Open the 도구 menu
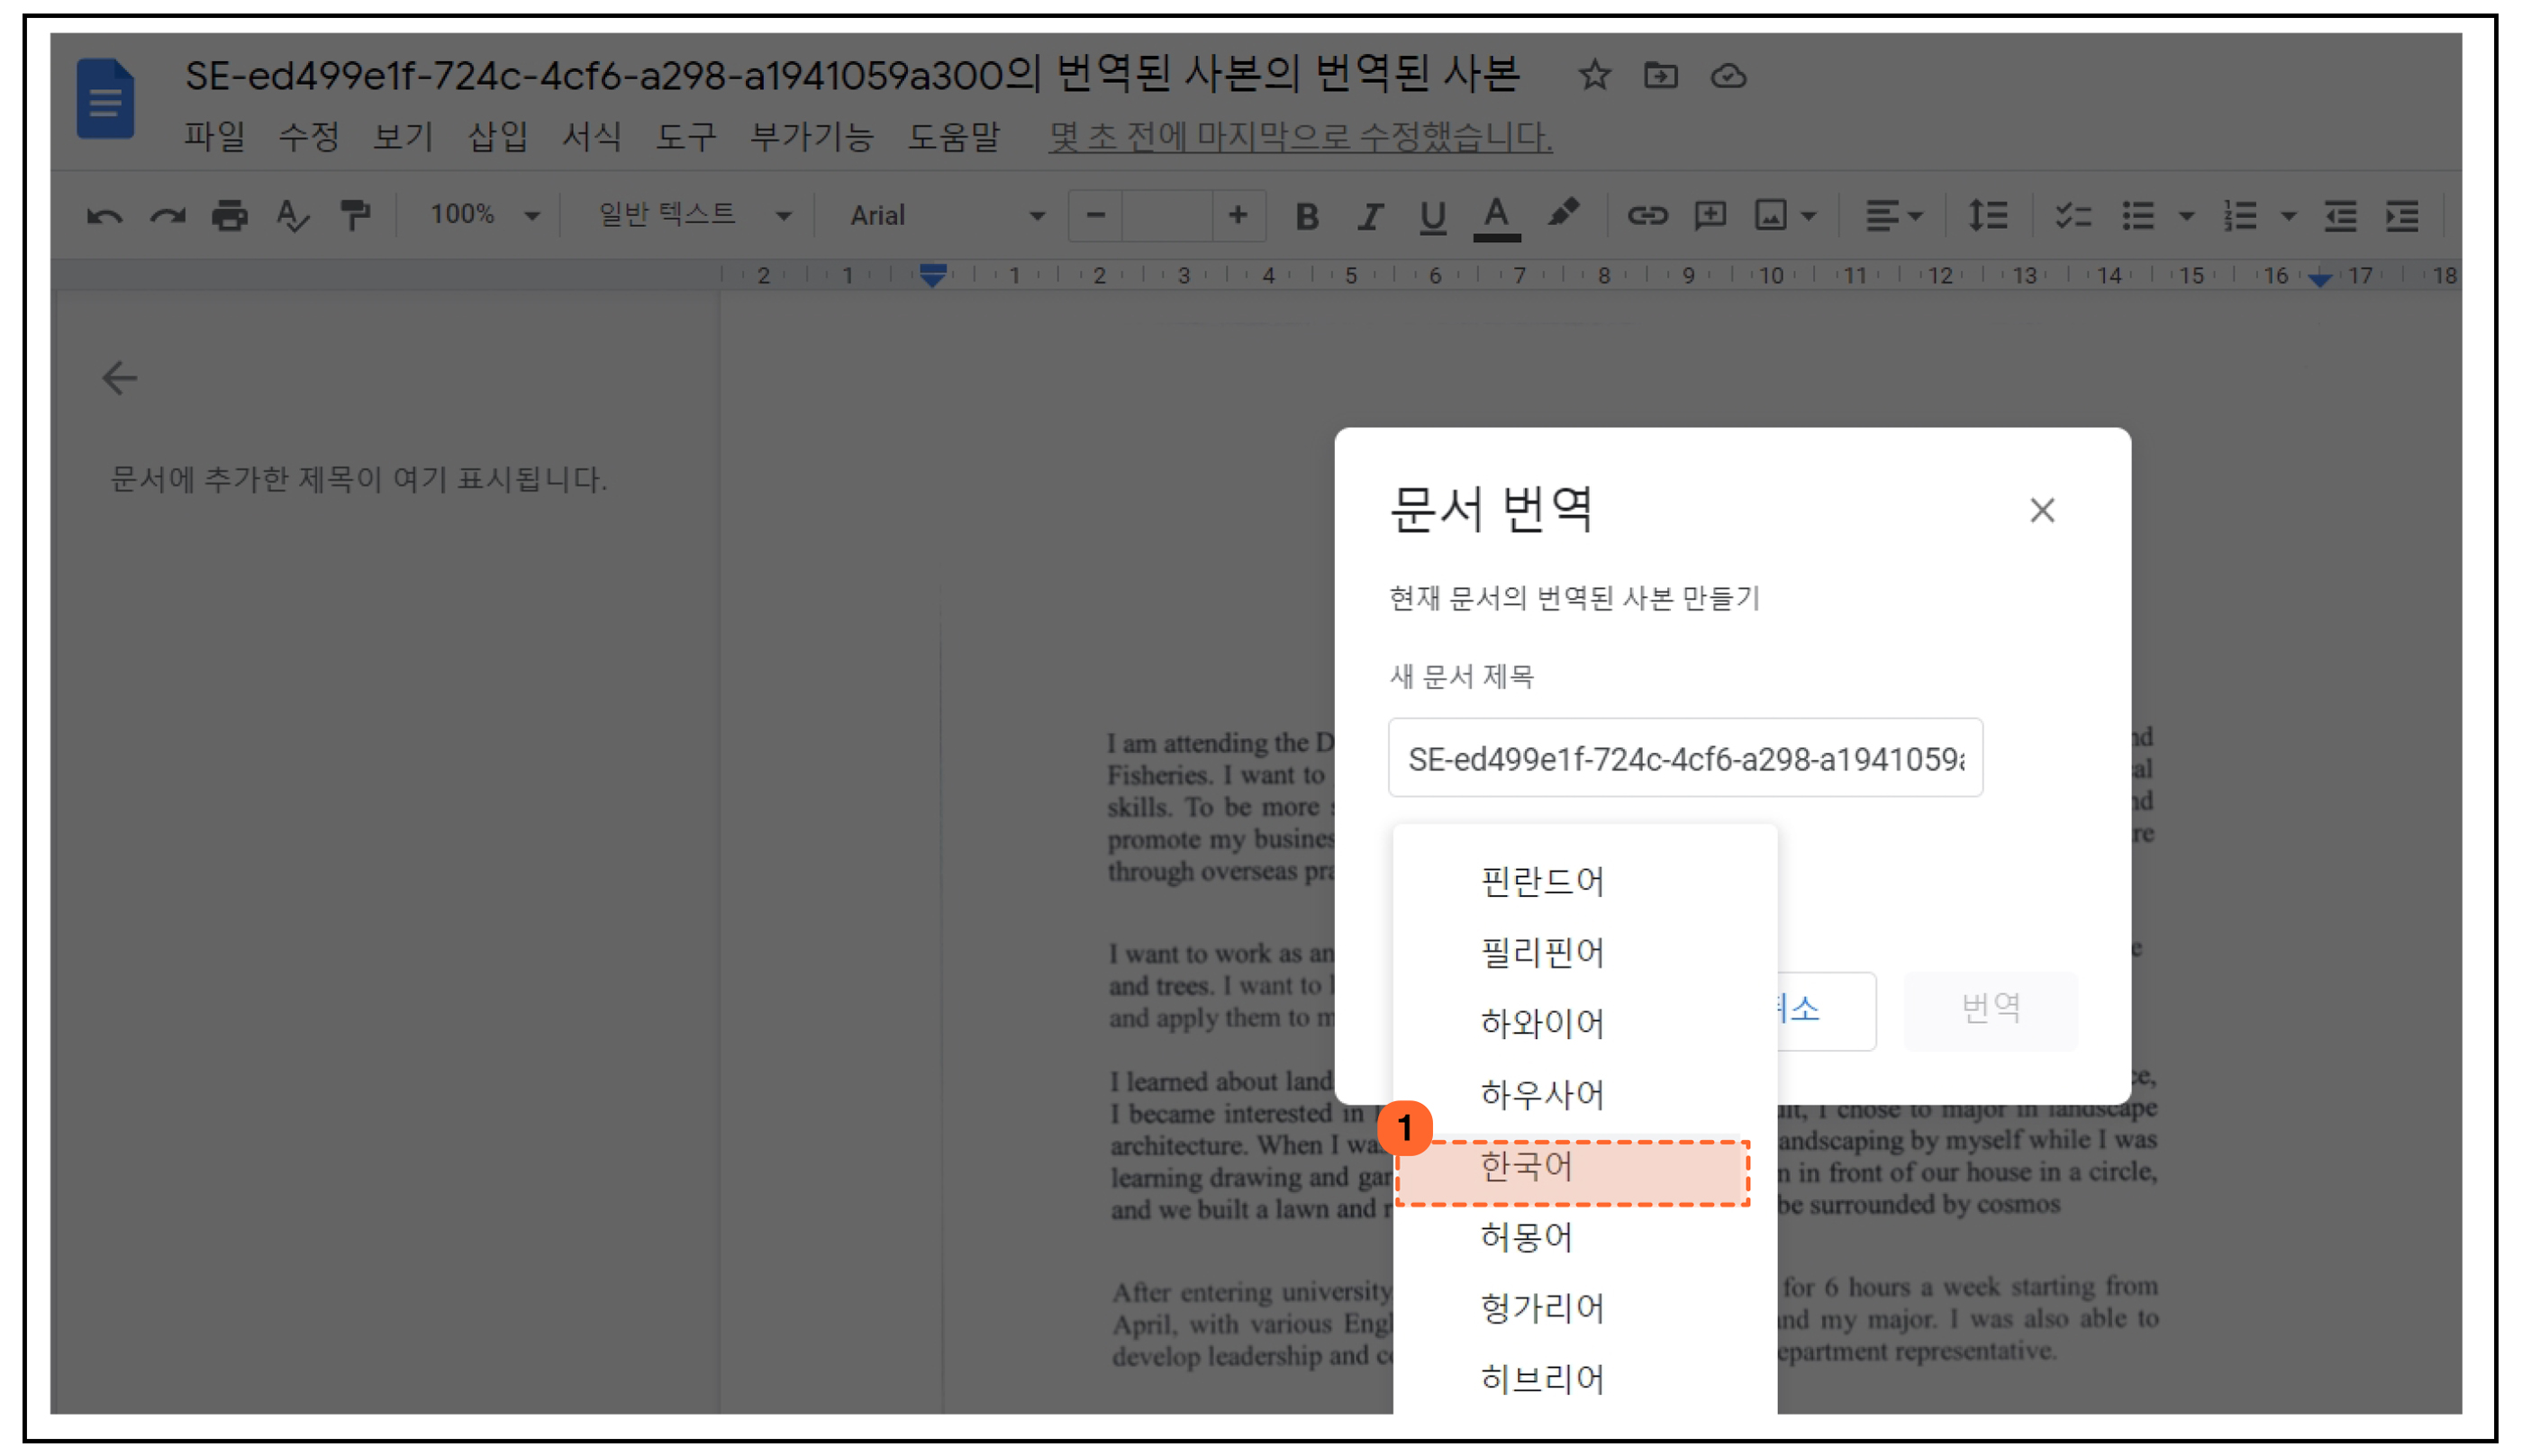 (685, 137)
